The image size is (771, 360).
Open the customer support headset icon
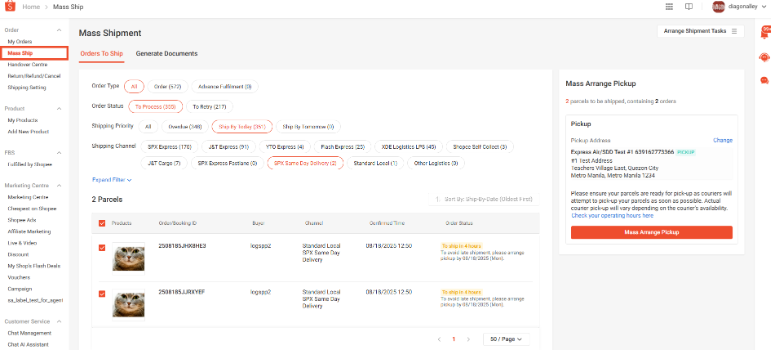tap(764, 58)
